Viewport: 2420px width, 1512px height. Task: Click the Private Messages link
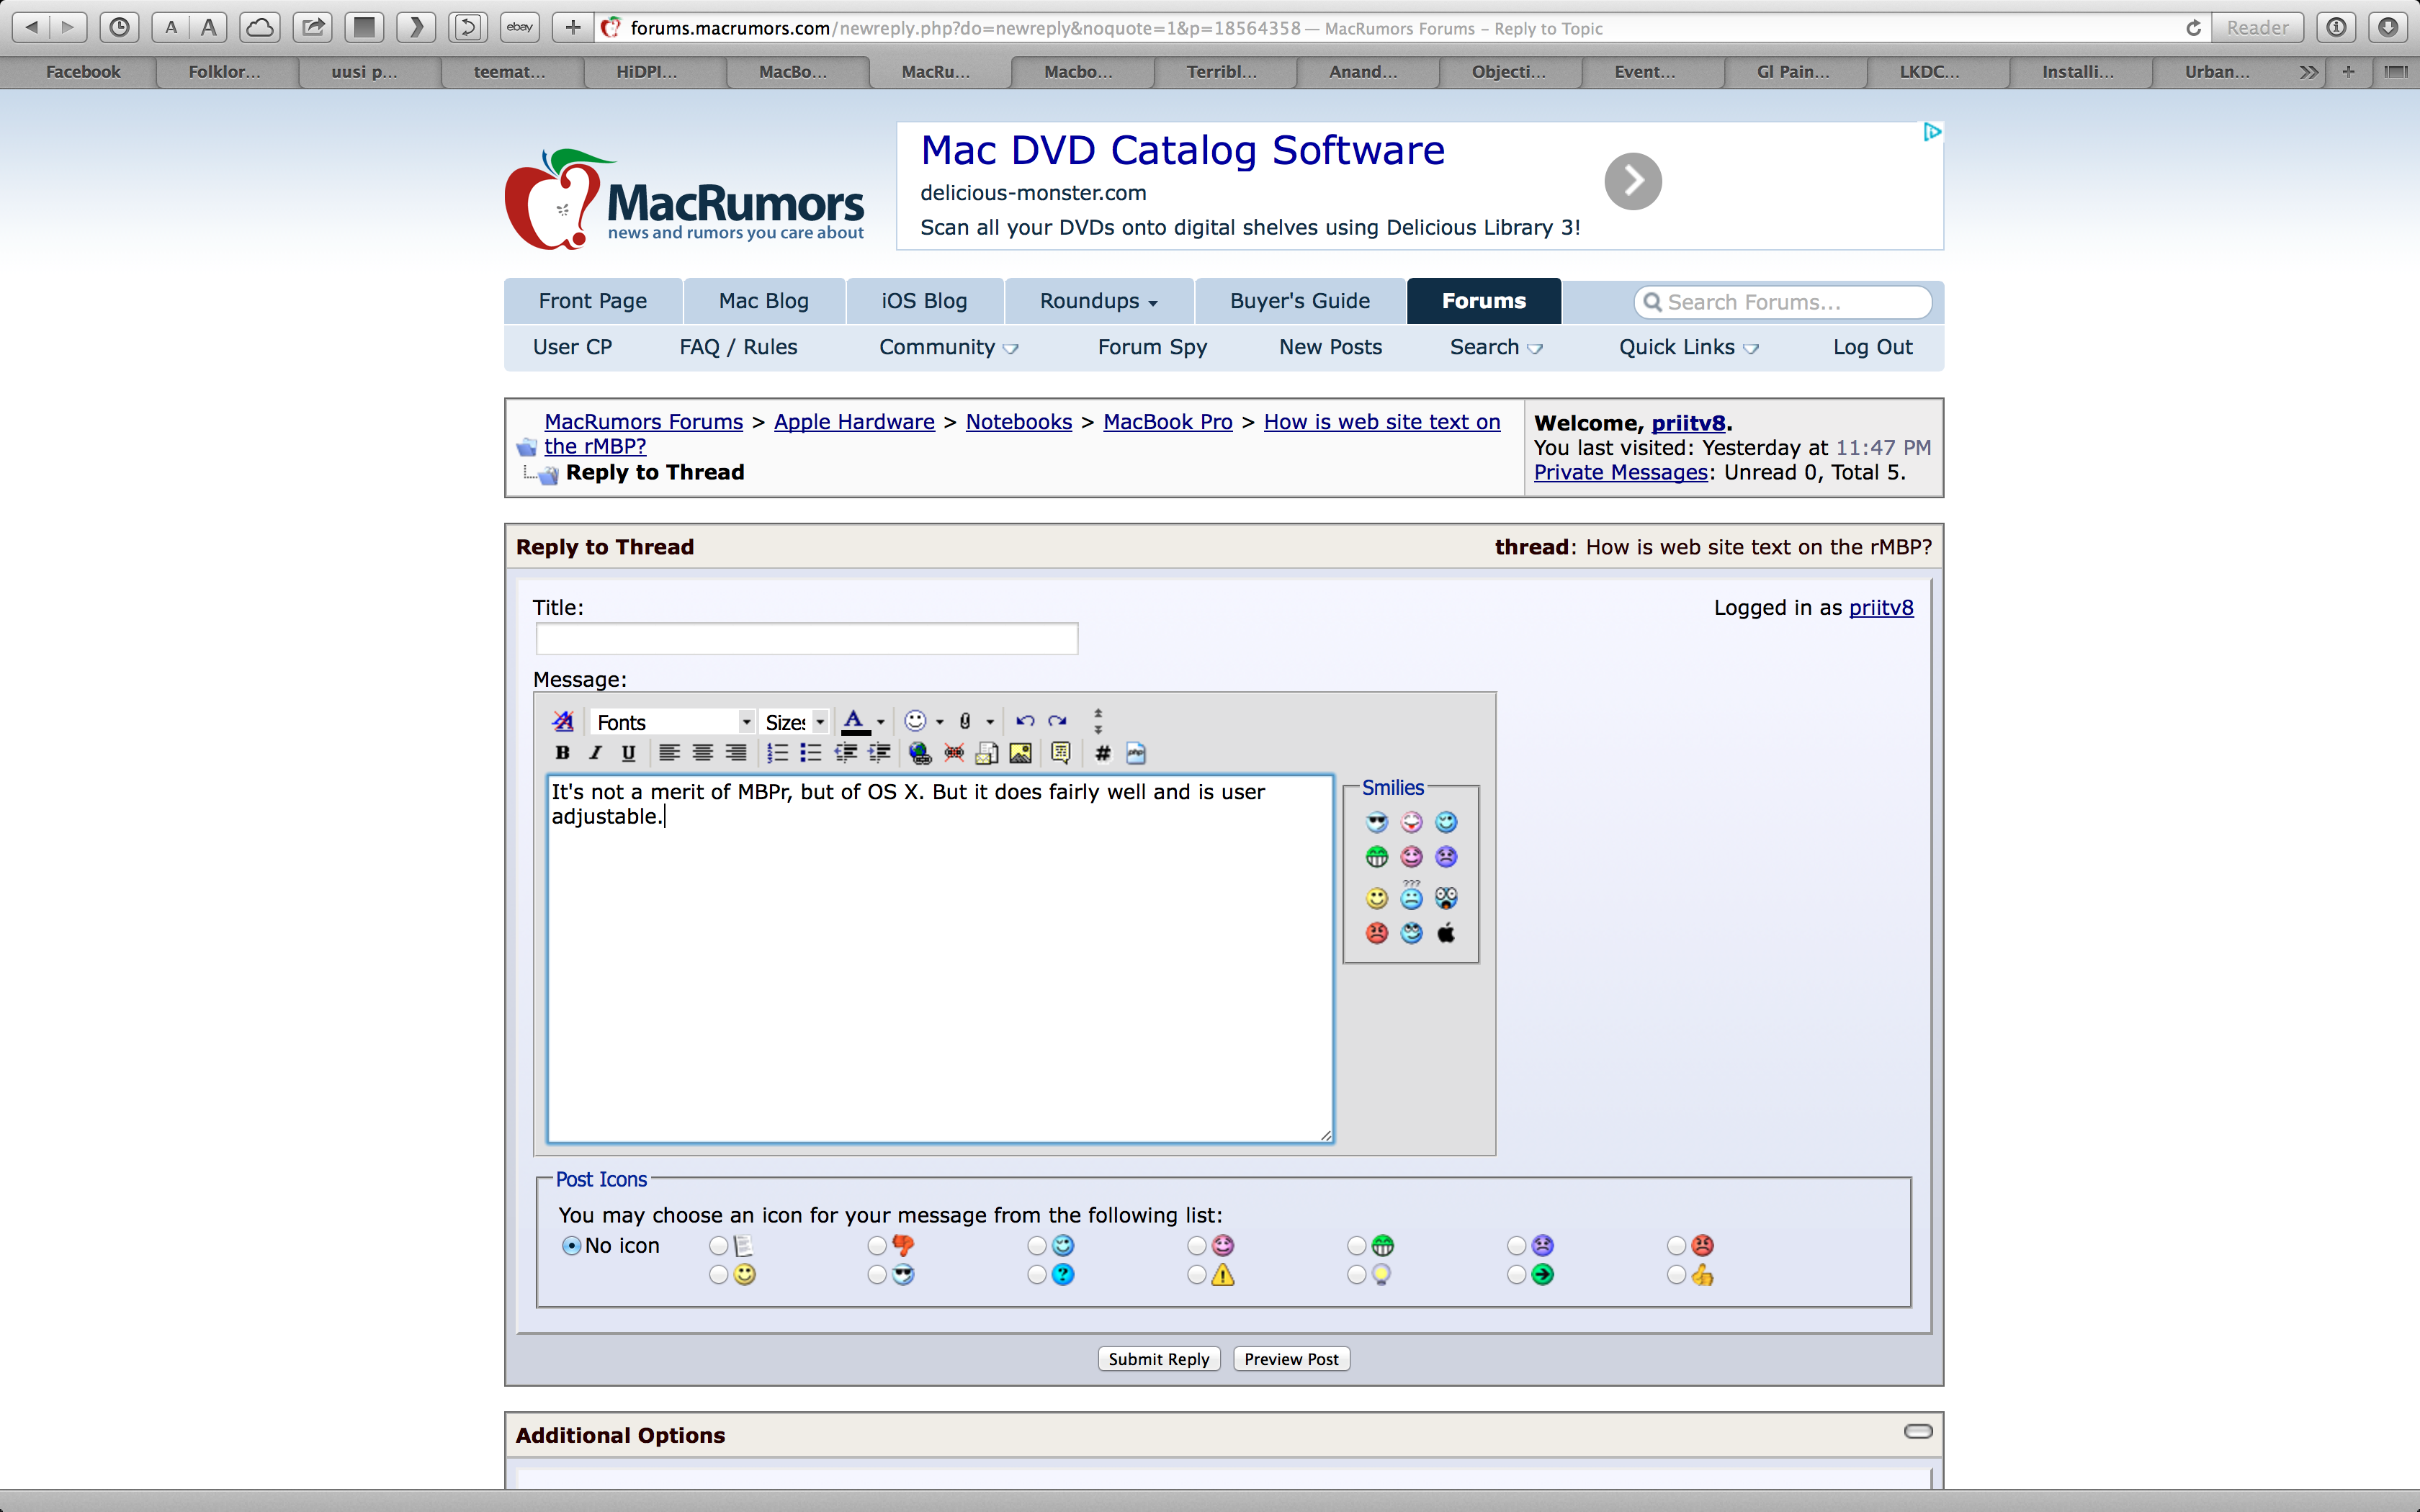coord(1620,472)
